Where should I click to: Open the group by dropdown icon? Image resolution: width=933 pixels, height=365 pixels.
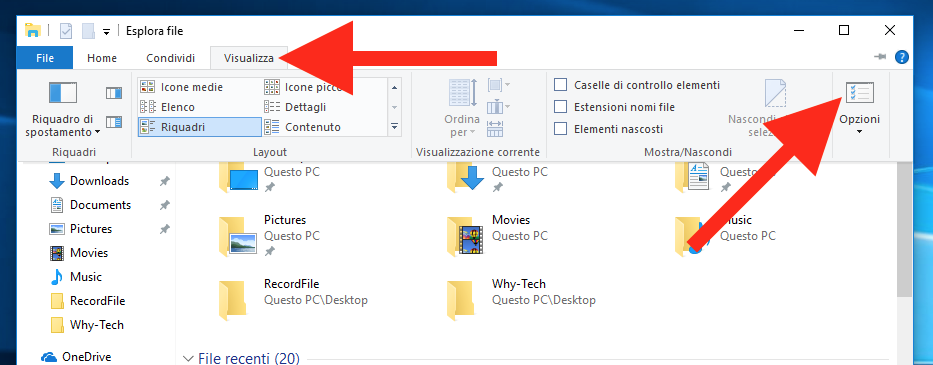[x=499, y=86]
